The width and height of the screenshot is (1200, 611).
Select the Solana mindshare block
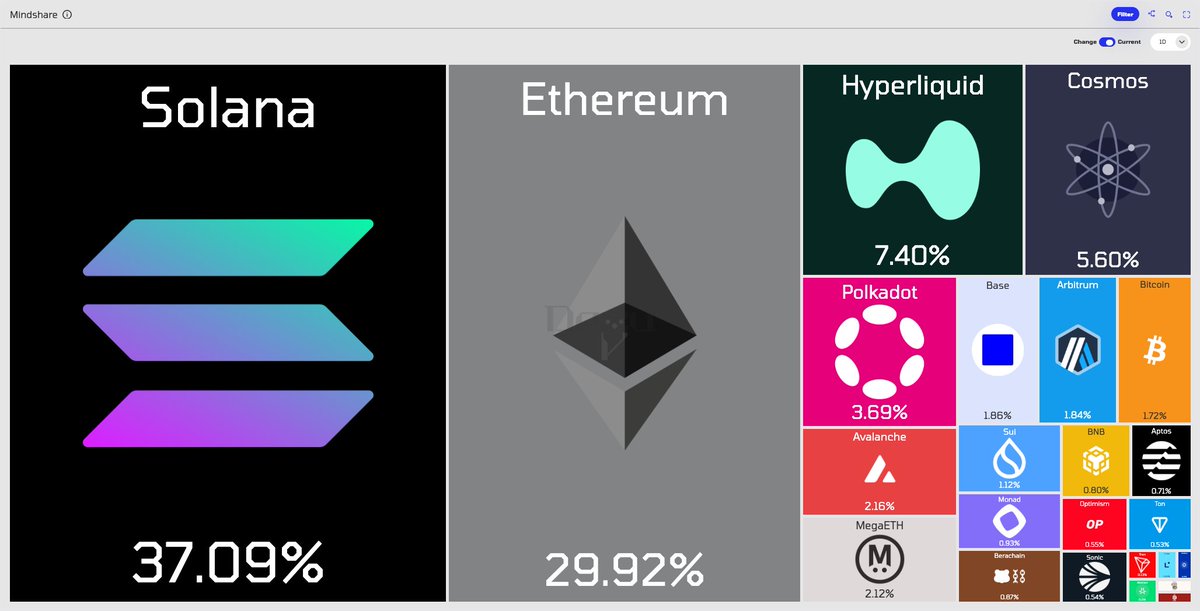click(x=228, y=333)
